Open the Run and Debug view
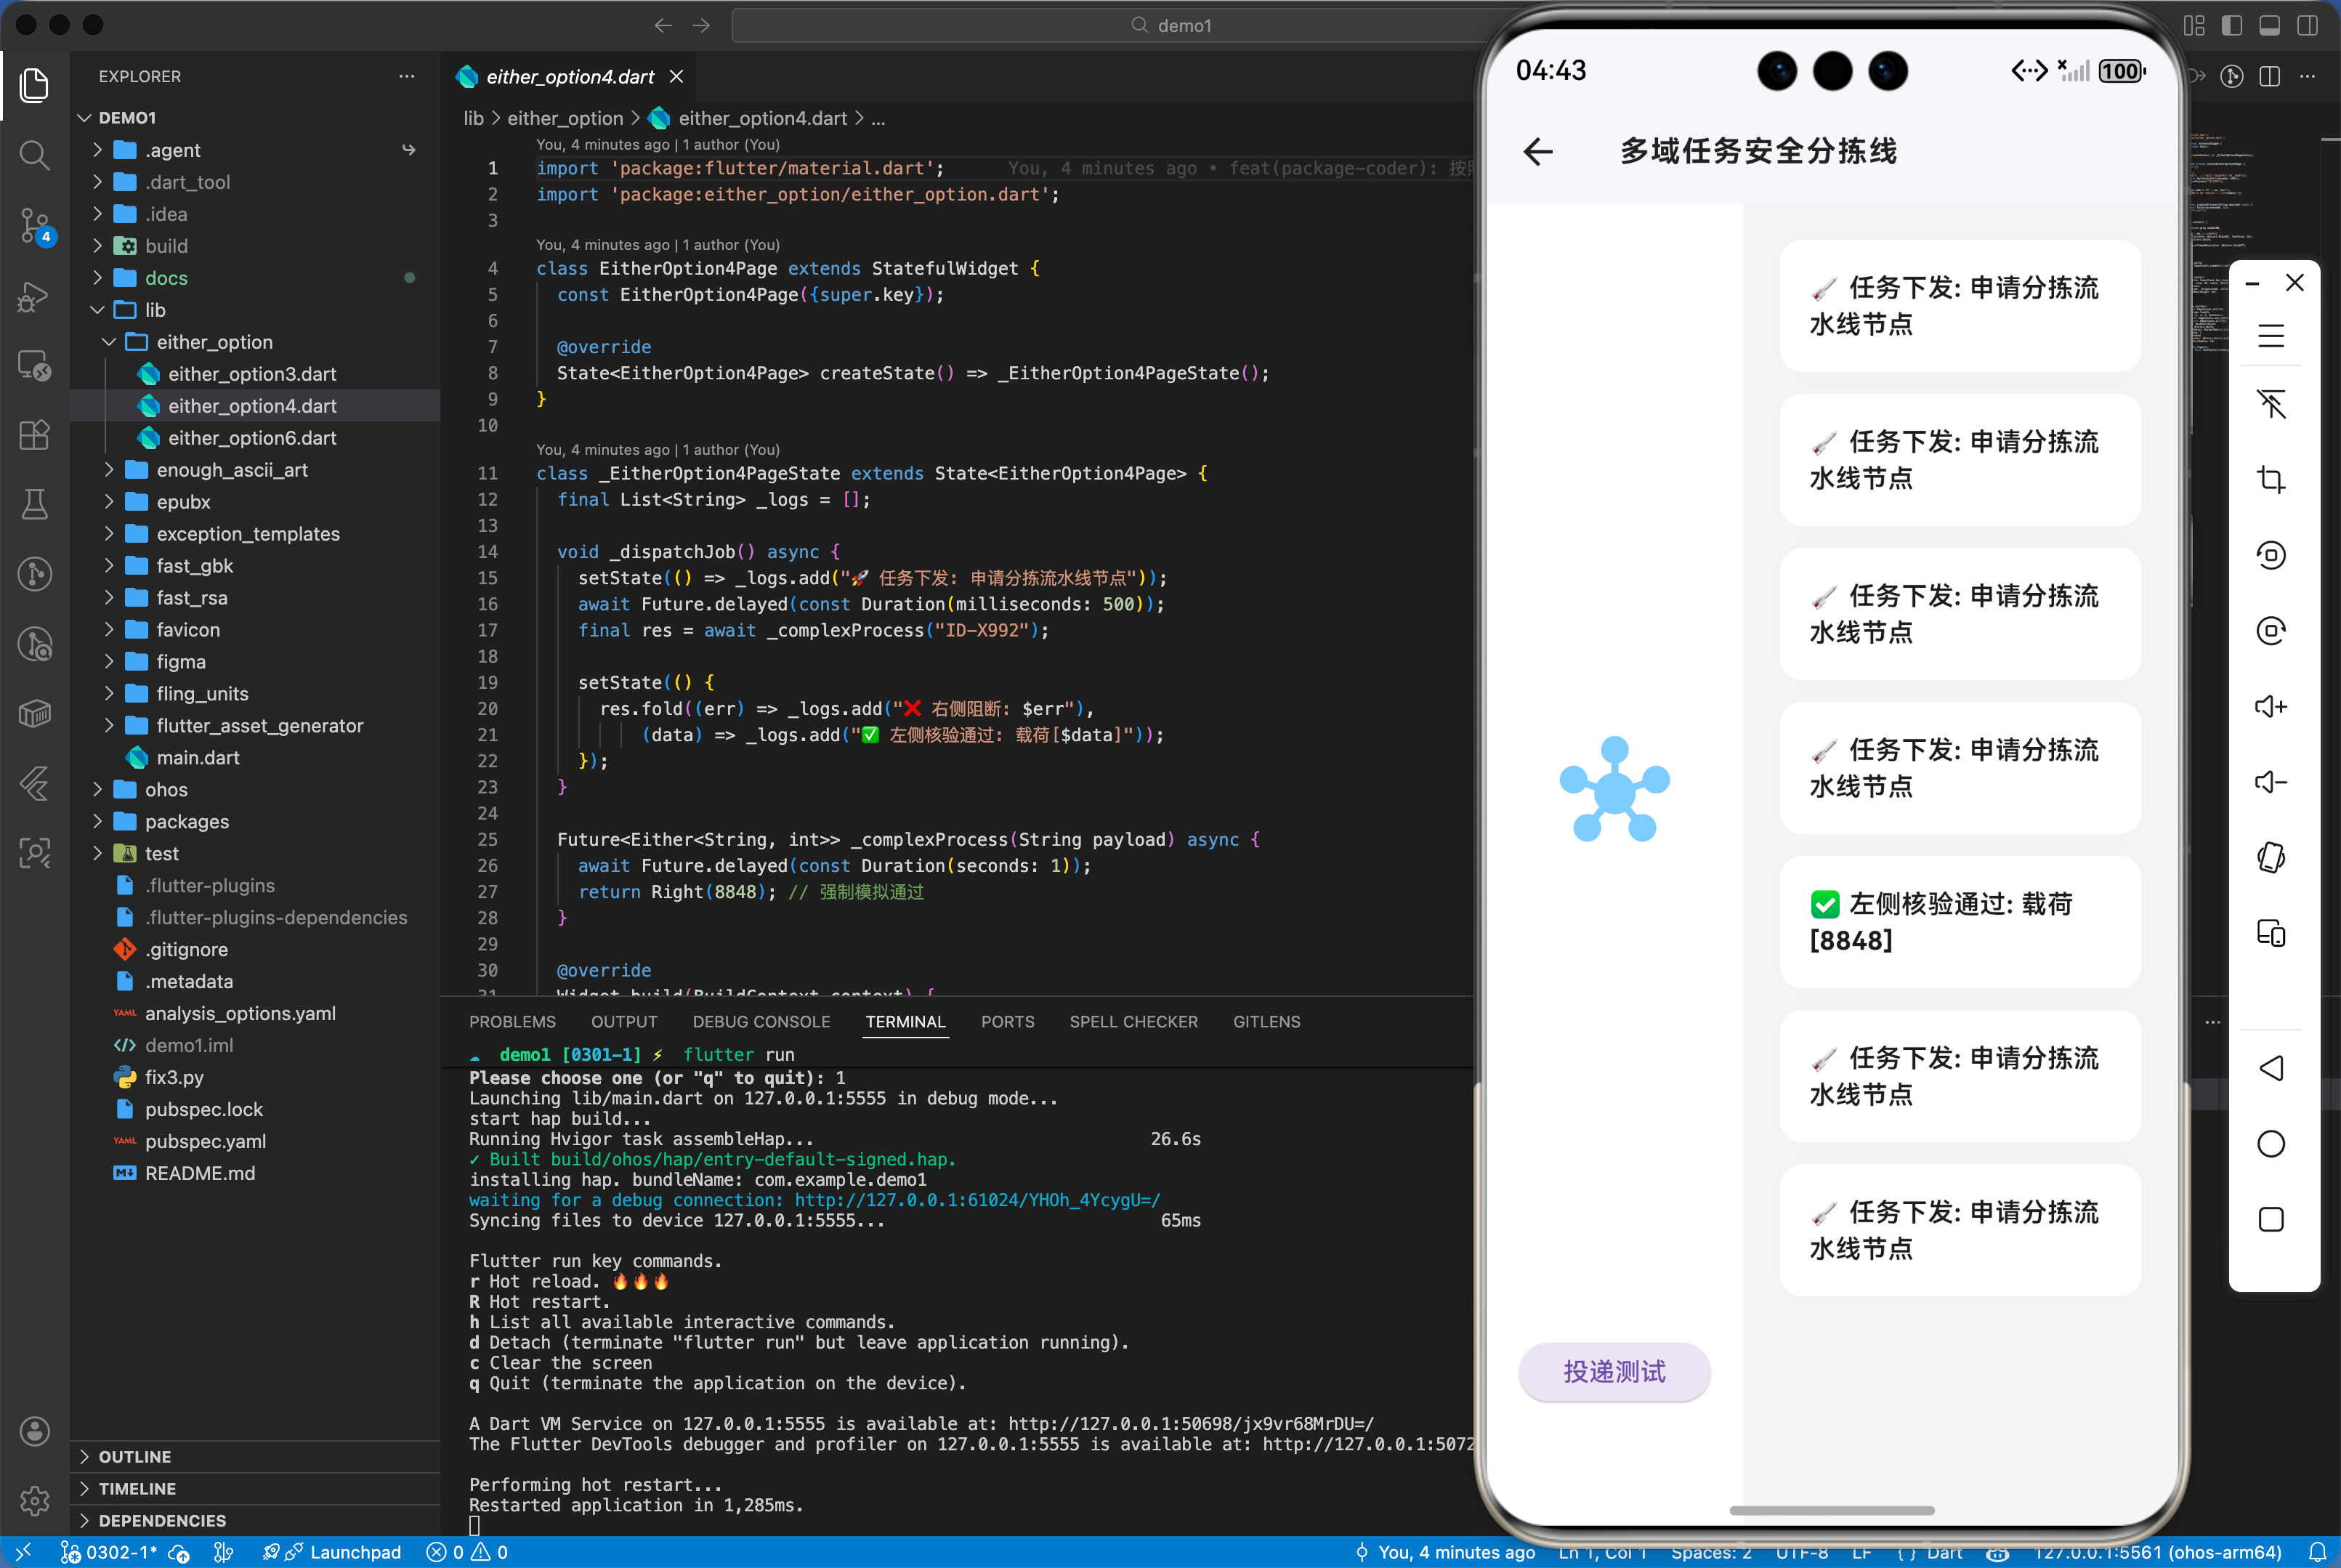Screen dimensions: 2341x1568 34,296
